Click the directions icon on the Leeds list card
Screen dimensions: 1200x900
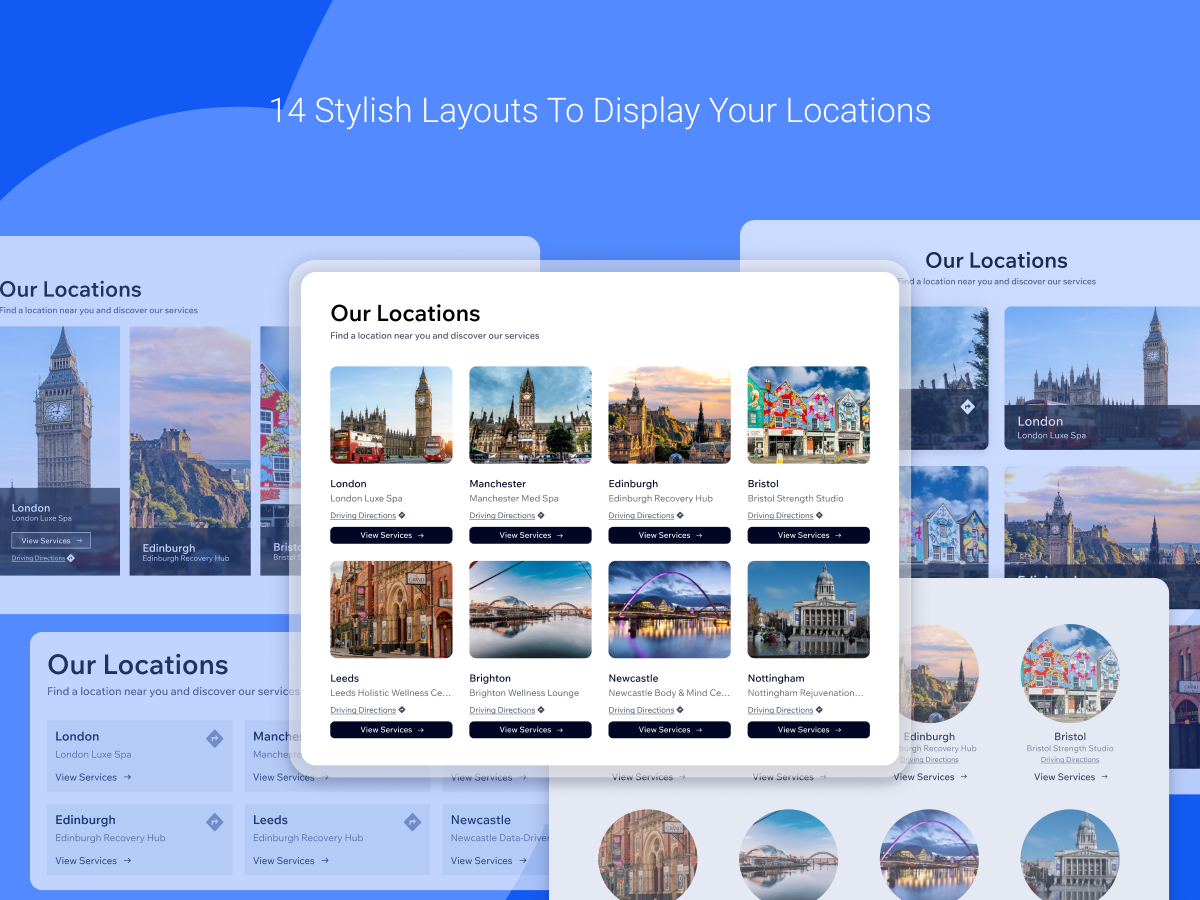tap(412, 822)
